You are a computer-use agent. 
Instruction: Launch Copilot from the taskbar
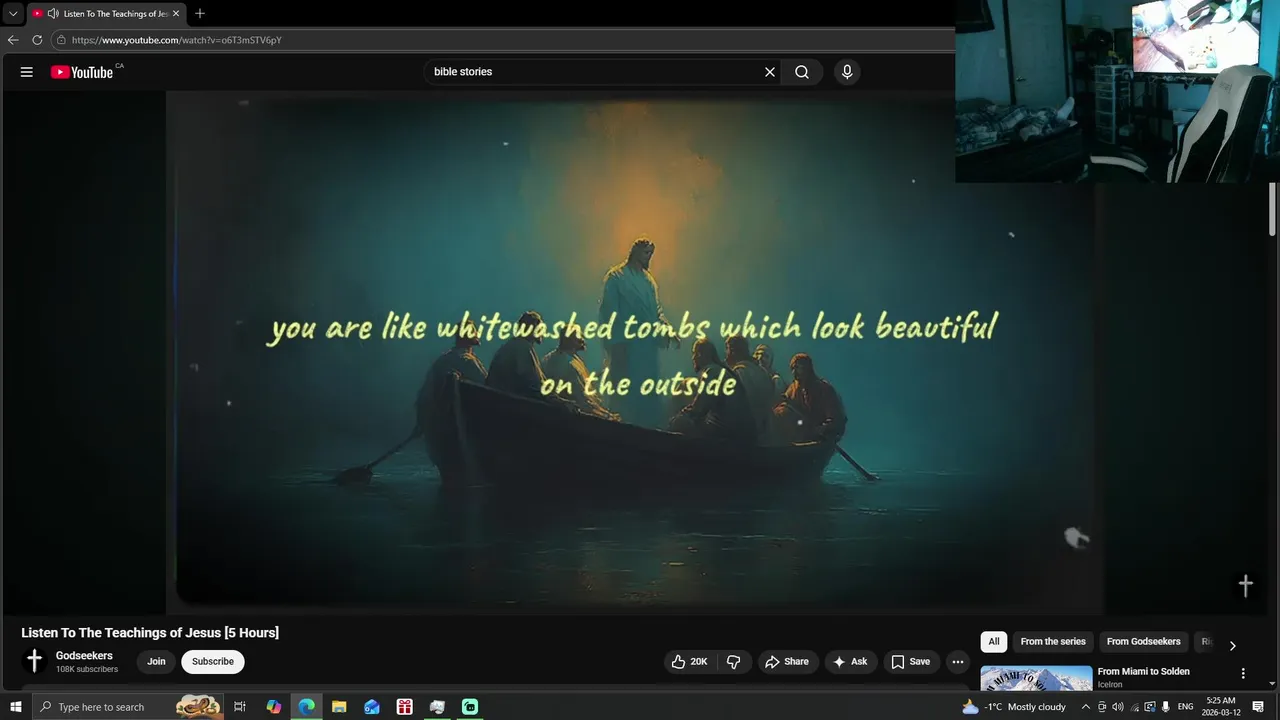(274, 707)
